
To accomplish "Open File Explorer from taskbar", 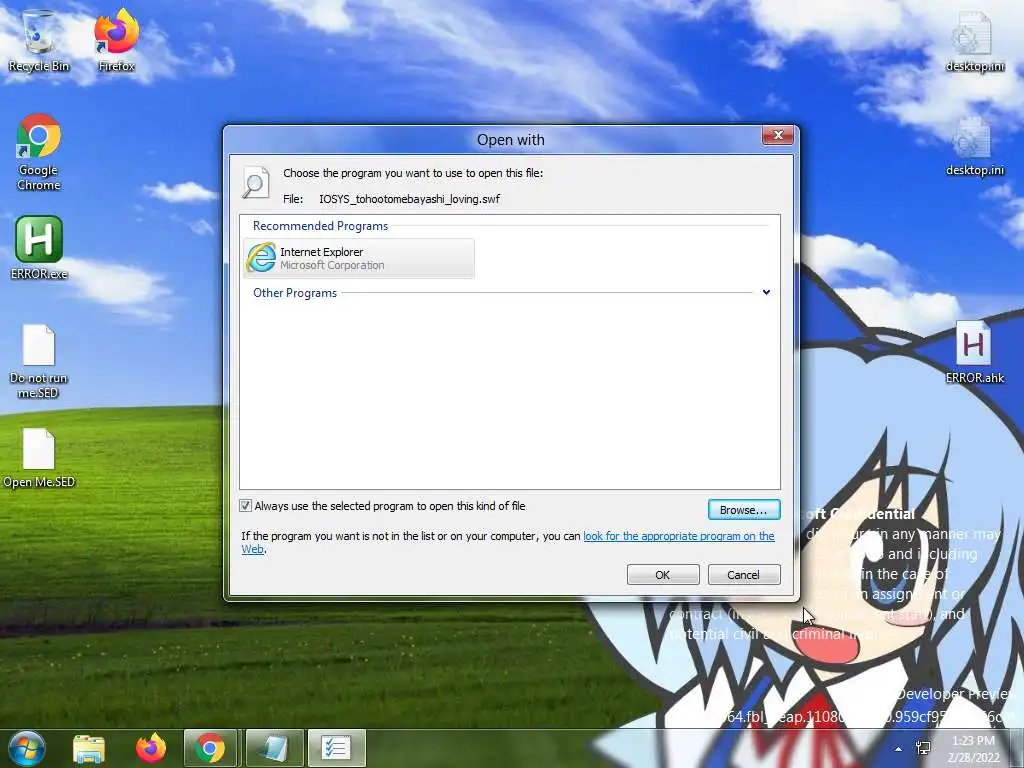I will click(89, 748).
